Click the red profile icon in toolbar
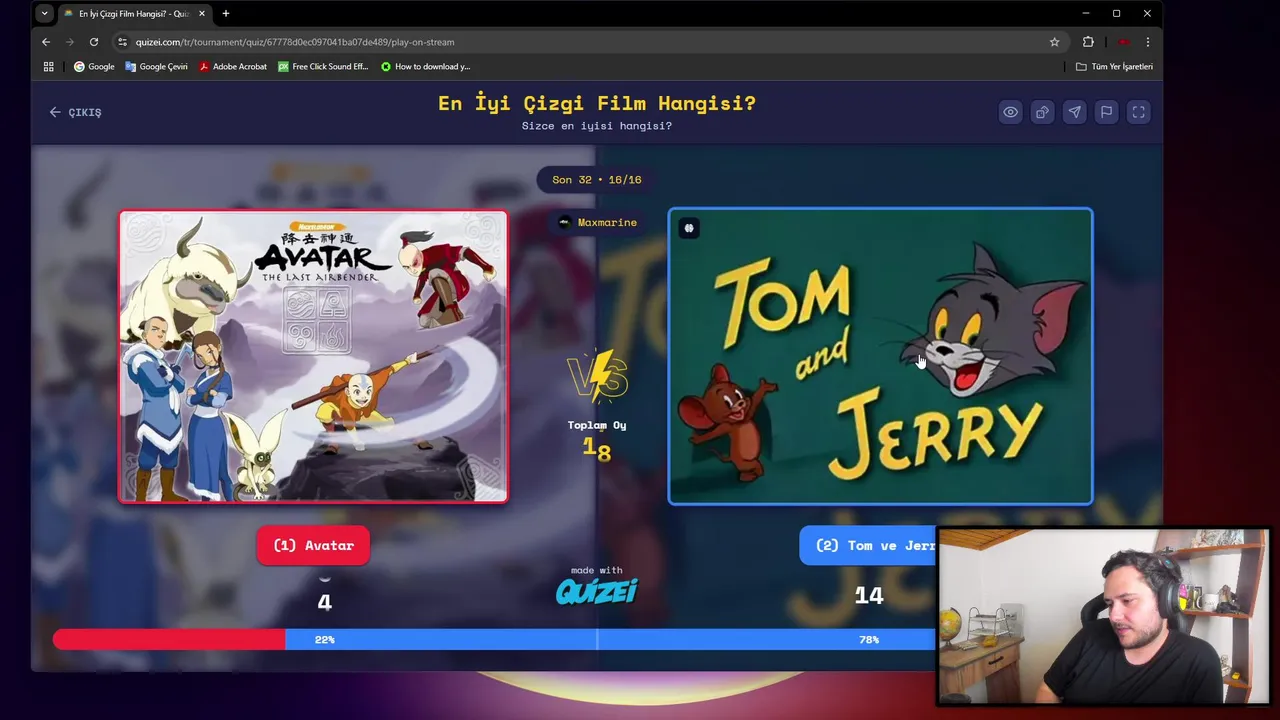This screenshot has width=1280, height=720. pyautogui.click(x=1123, y=42)
